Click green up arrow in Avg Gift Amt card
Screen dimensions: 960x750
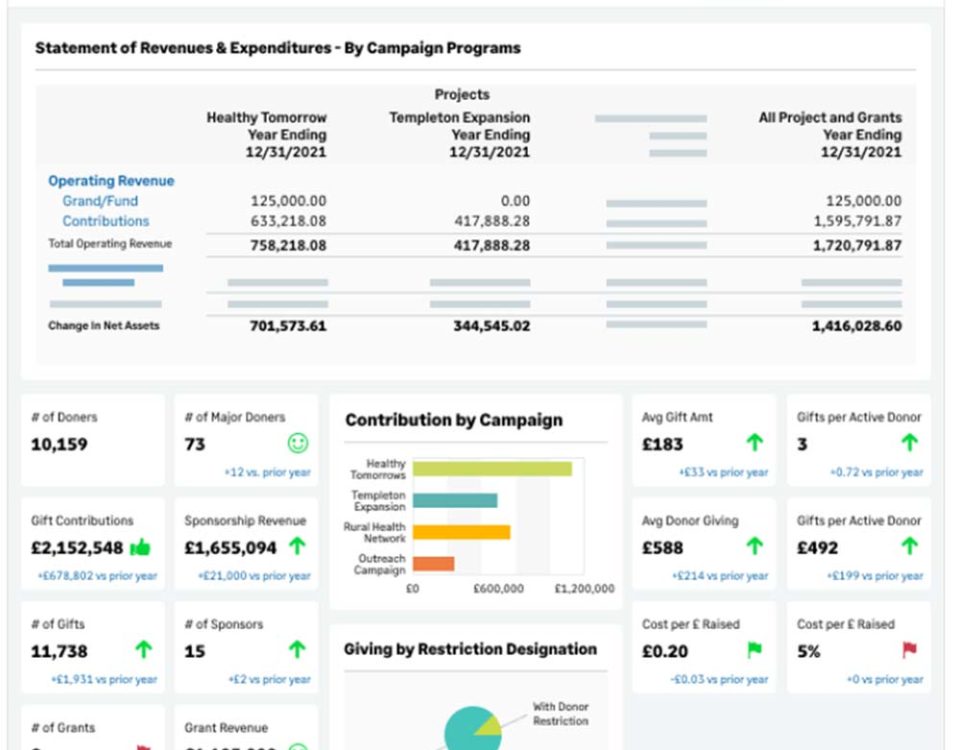(x=755, y=442)
